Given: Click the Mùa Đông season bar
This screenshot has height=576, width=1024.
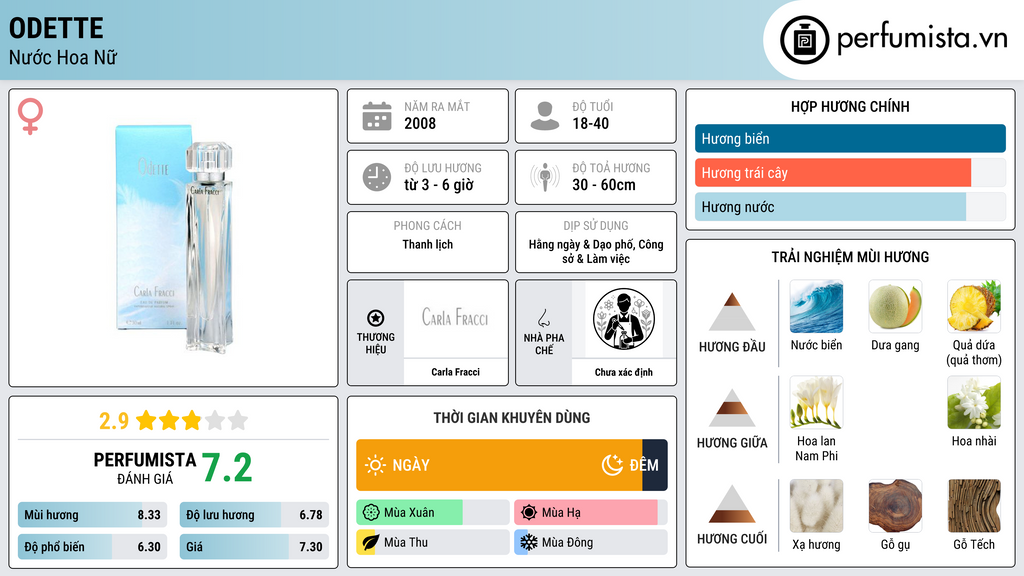Looking at the screenshot, I should coord(591,543).
